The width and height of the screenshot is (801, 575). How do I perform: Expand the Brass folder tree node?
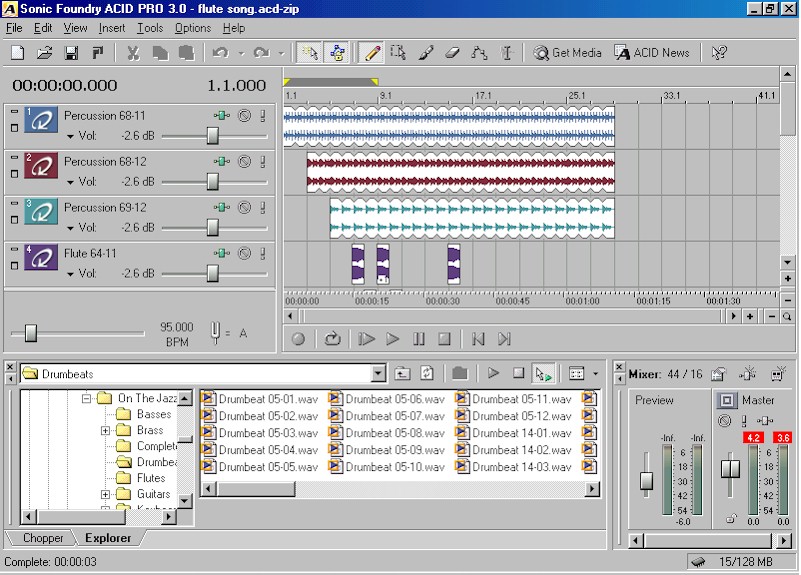click(105, 430)
